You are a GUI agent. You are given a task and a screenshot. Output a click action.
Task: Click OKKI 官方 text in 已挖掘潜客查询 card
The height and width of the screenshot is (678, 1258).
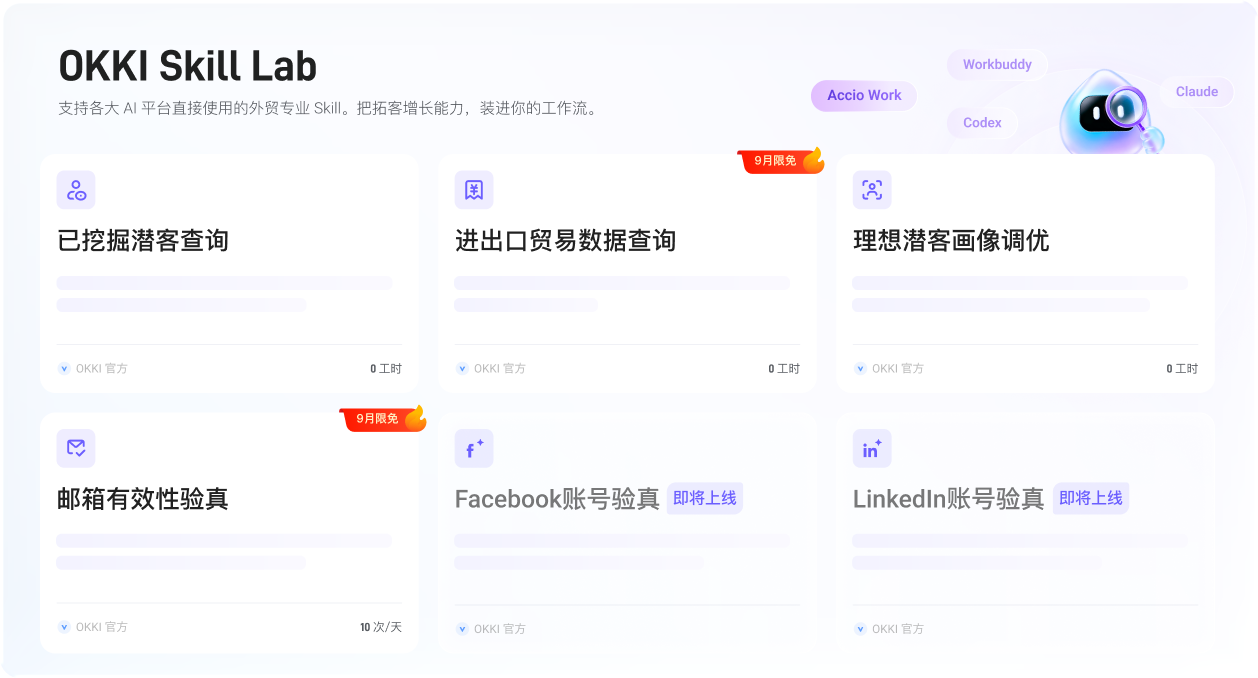pos(102,369)
